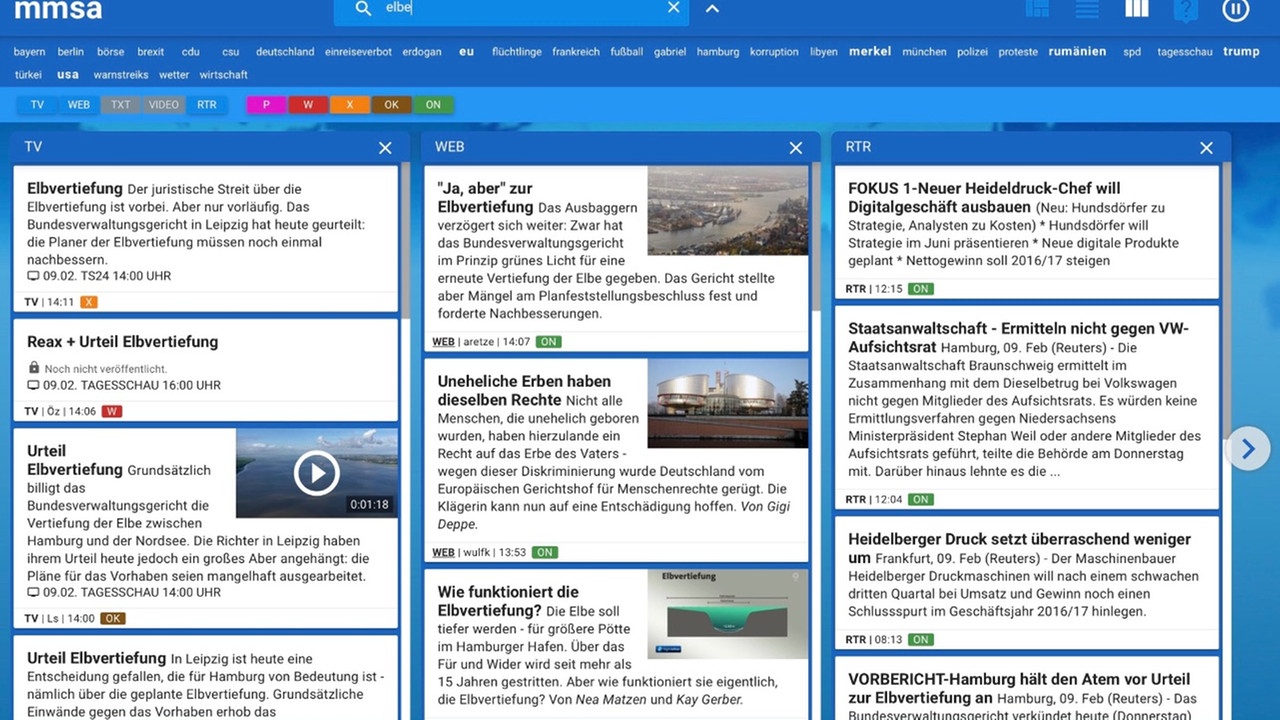This screenshot has width=1280, height=720.
Task: Close the RTR column
Action: (x=1207, y=147)
